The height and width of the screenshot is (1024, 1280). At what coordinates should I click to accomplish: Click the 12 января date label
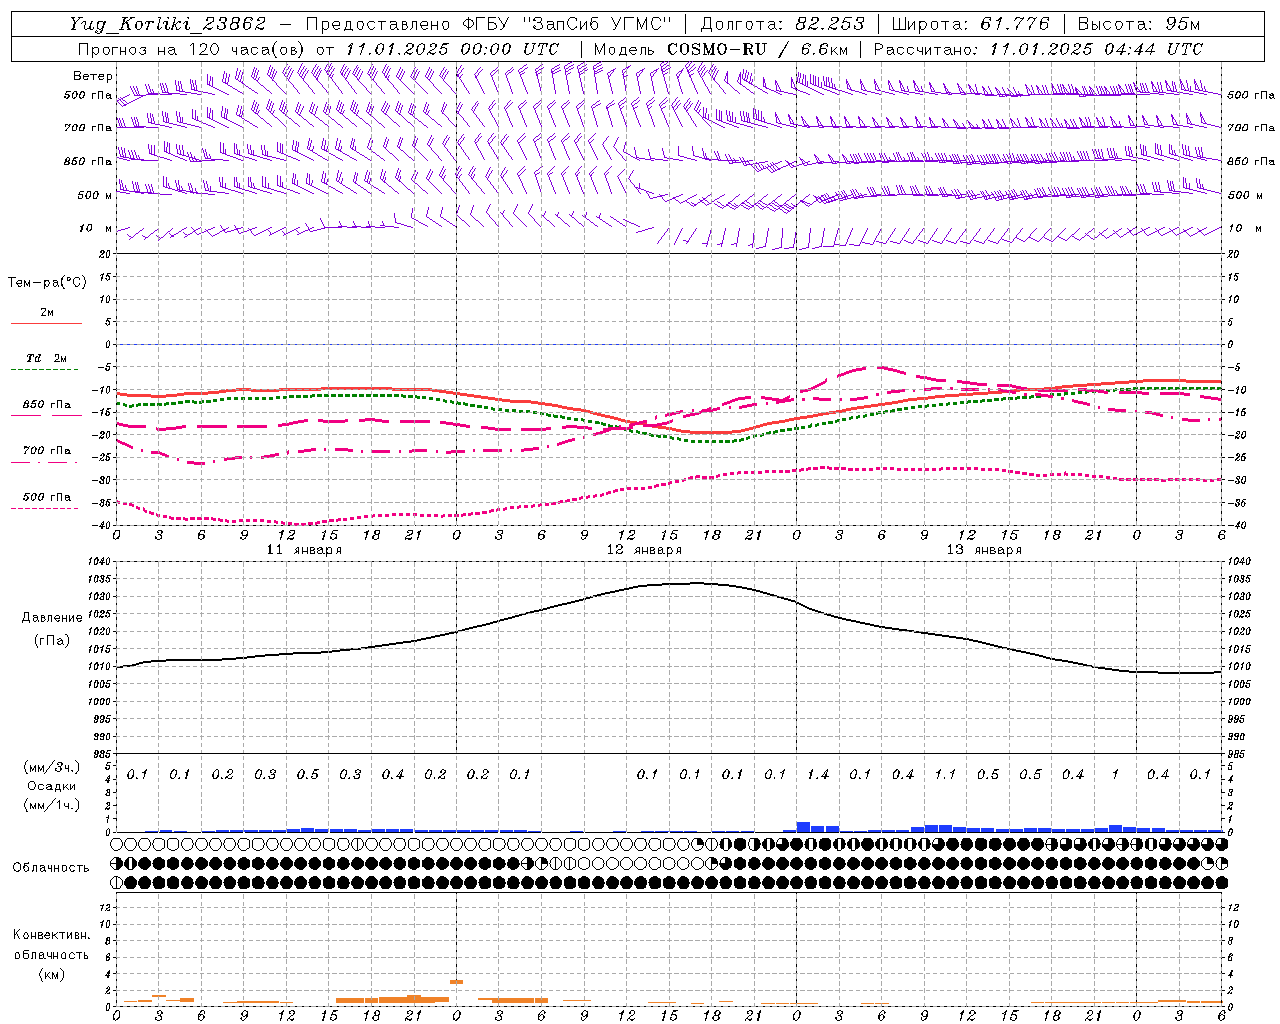[x=644, y=550]
